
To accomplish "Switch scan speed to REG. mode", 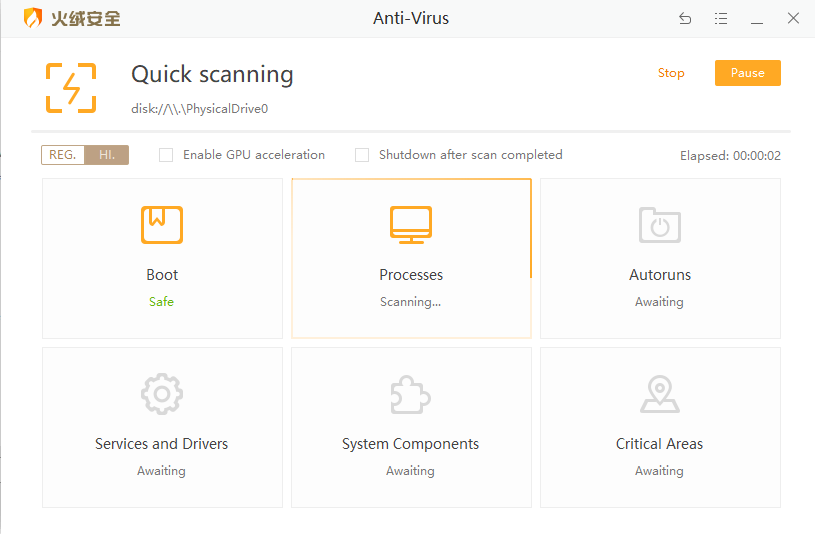I will pos(63,155).
